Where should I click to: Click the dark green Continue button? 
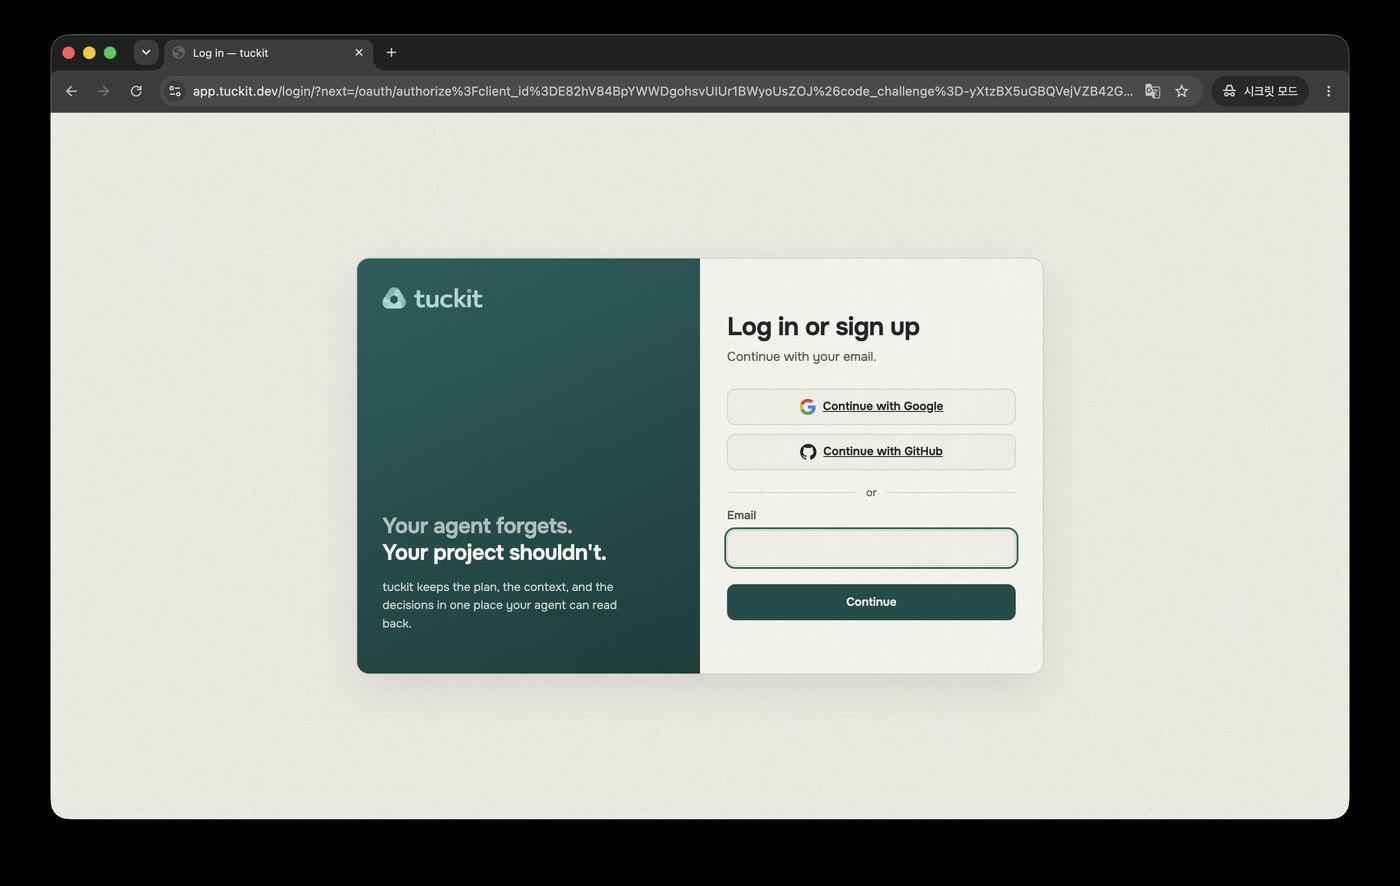click(871, 602)
